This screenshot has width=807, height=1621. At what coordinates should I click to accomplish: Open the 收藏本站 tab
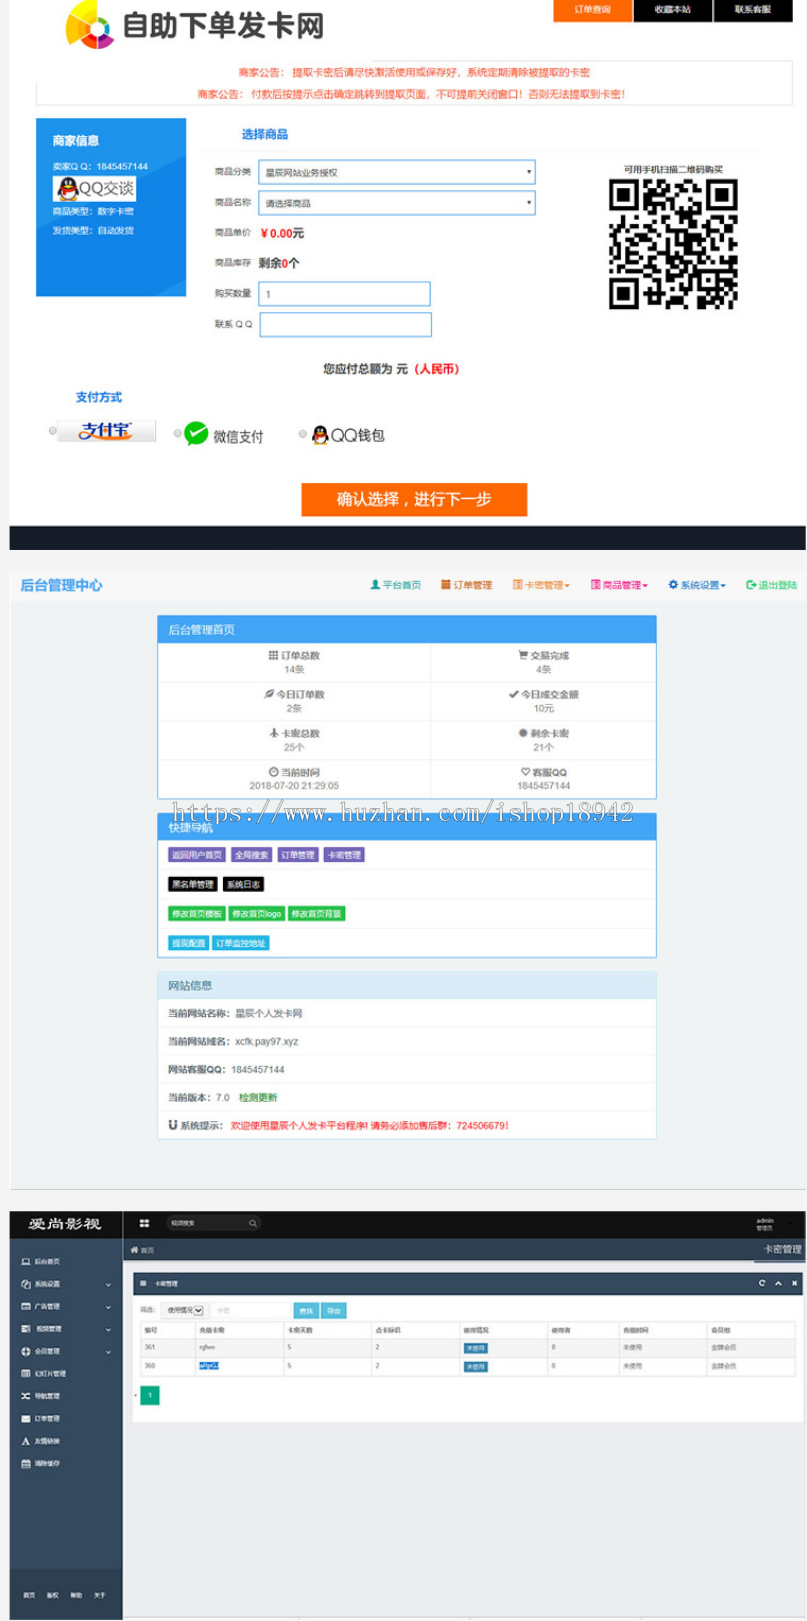click(x=673, y=10)
